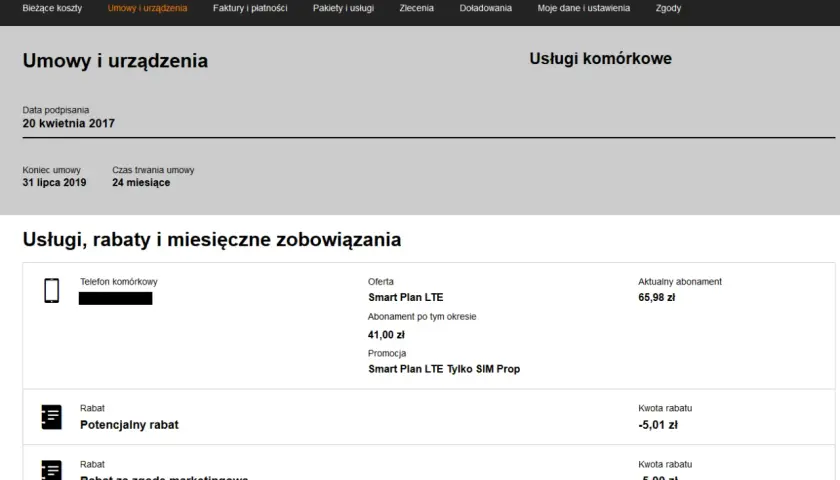
Task: Click the Umowy i urządzenia page heading
Action: (x=115, y=61)
